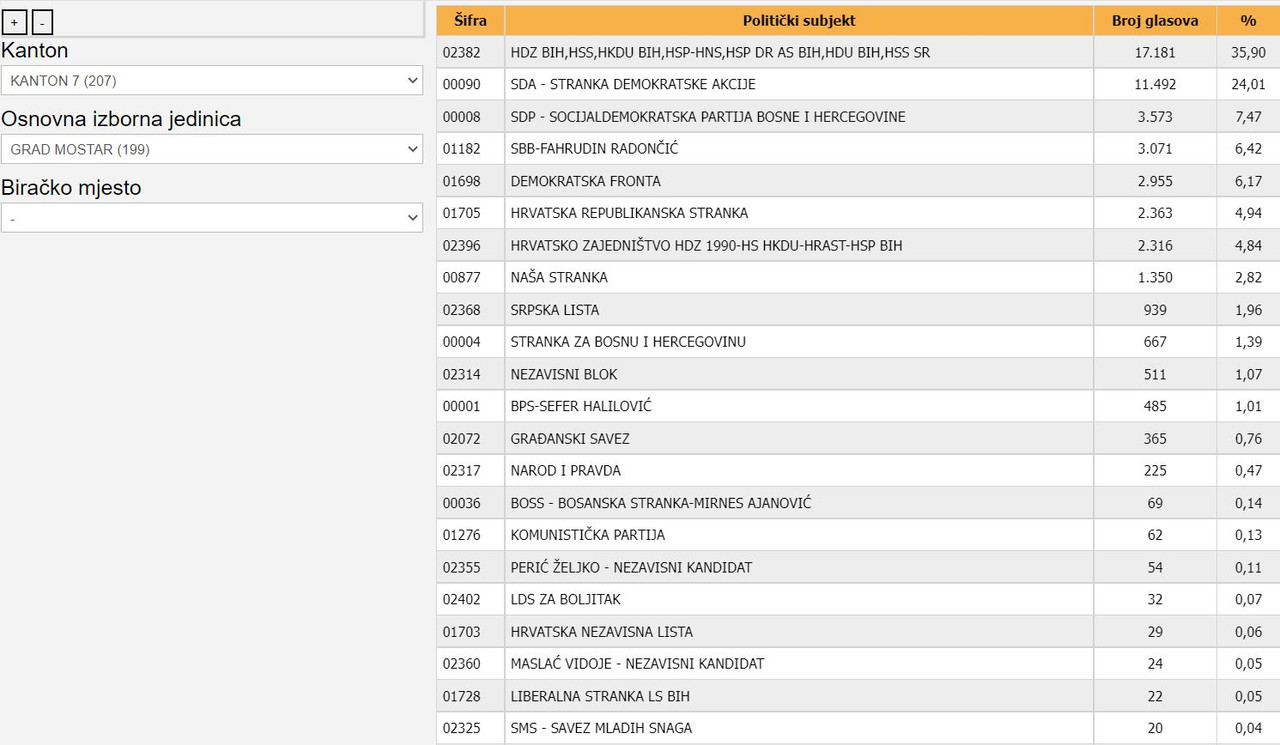The image size is (1280, 745).
Task: Click the % column header
Action: [1248, 20]
